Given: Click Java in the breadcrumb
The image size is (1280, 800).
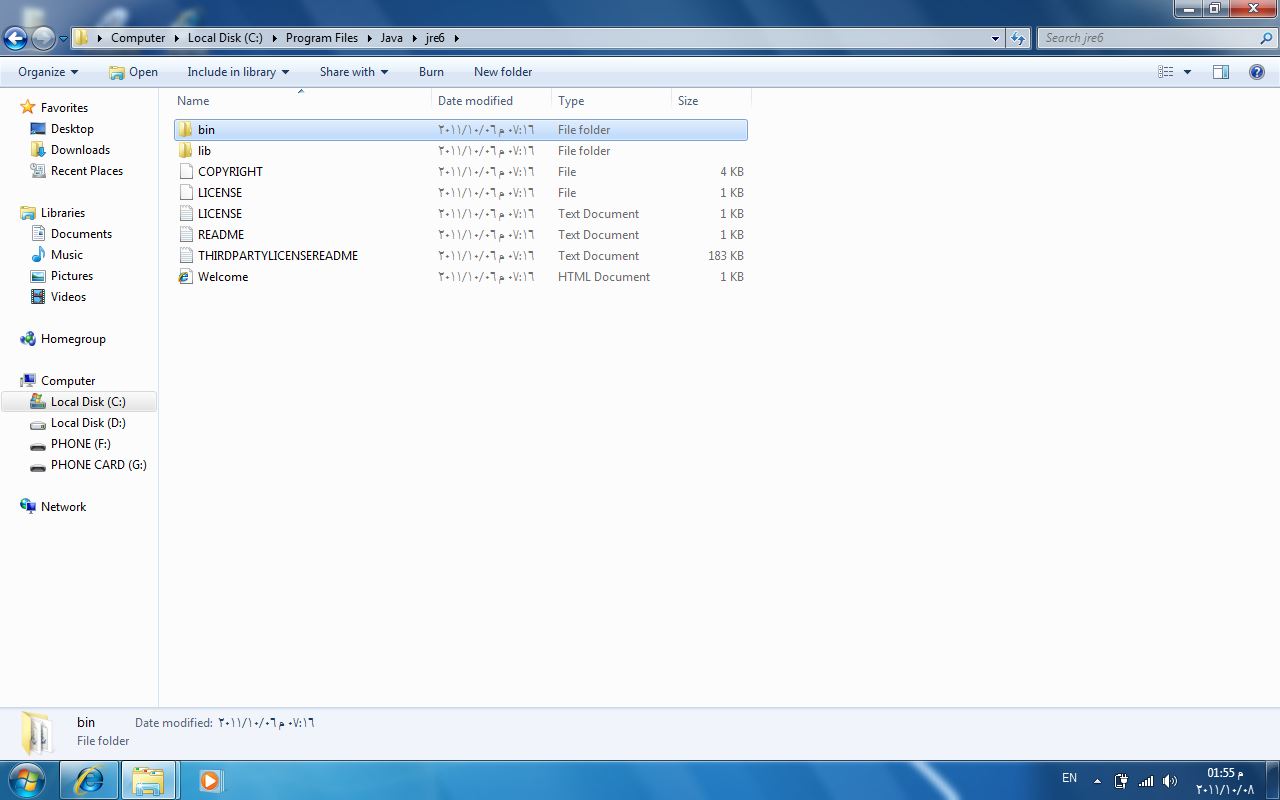Looking at the screenshot, I should pyautogui.click(x=391, y=38).
